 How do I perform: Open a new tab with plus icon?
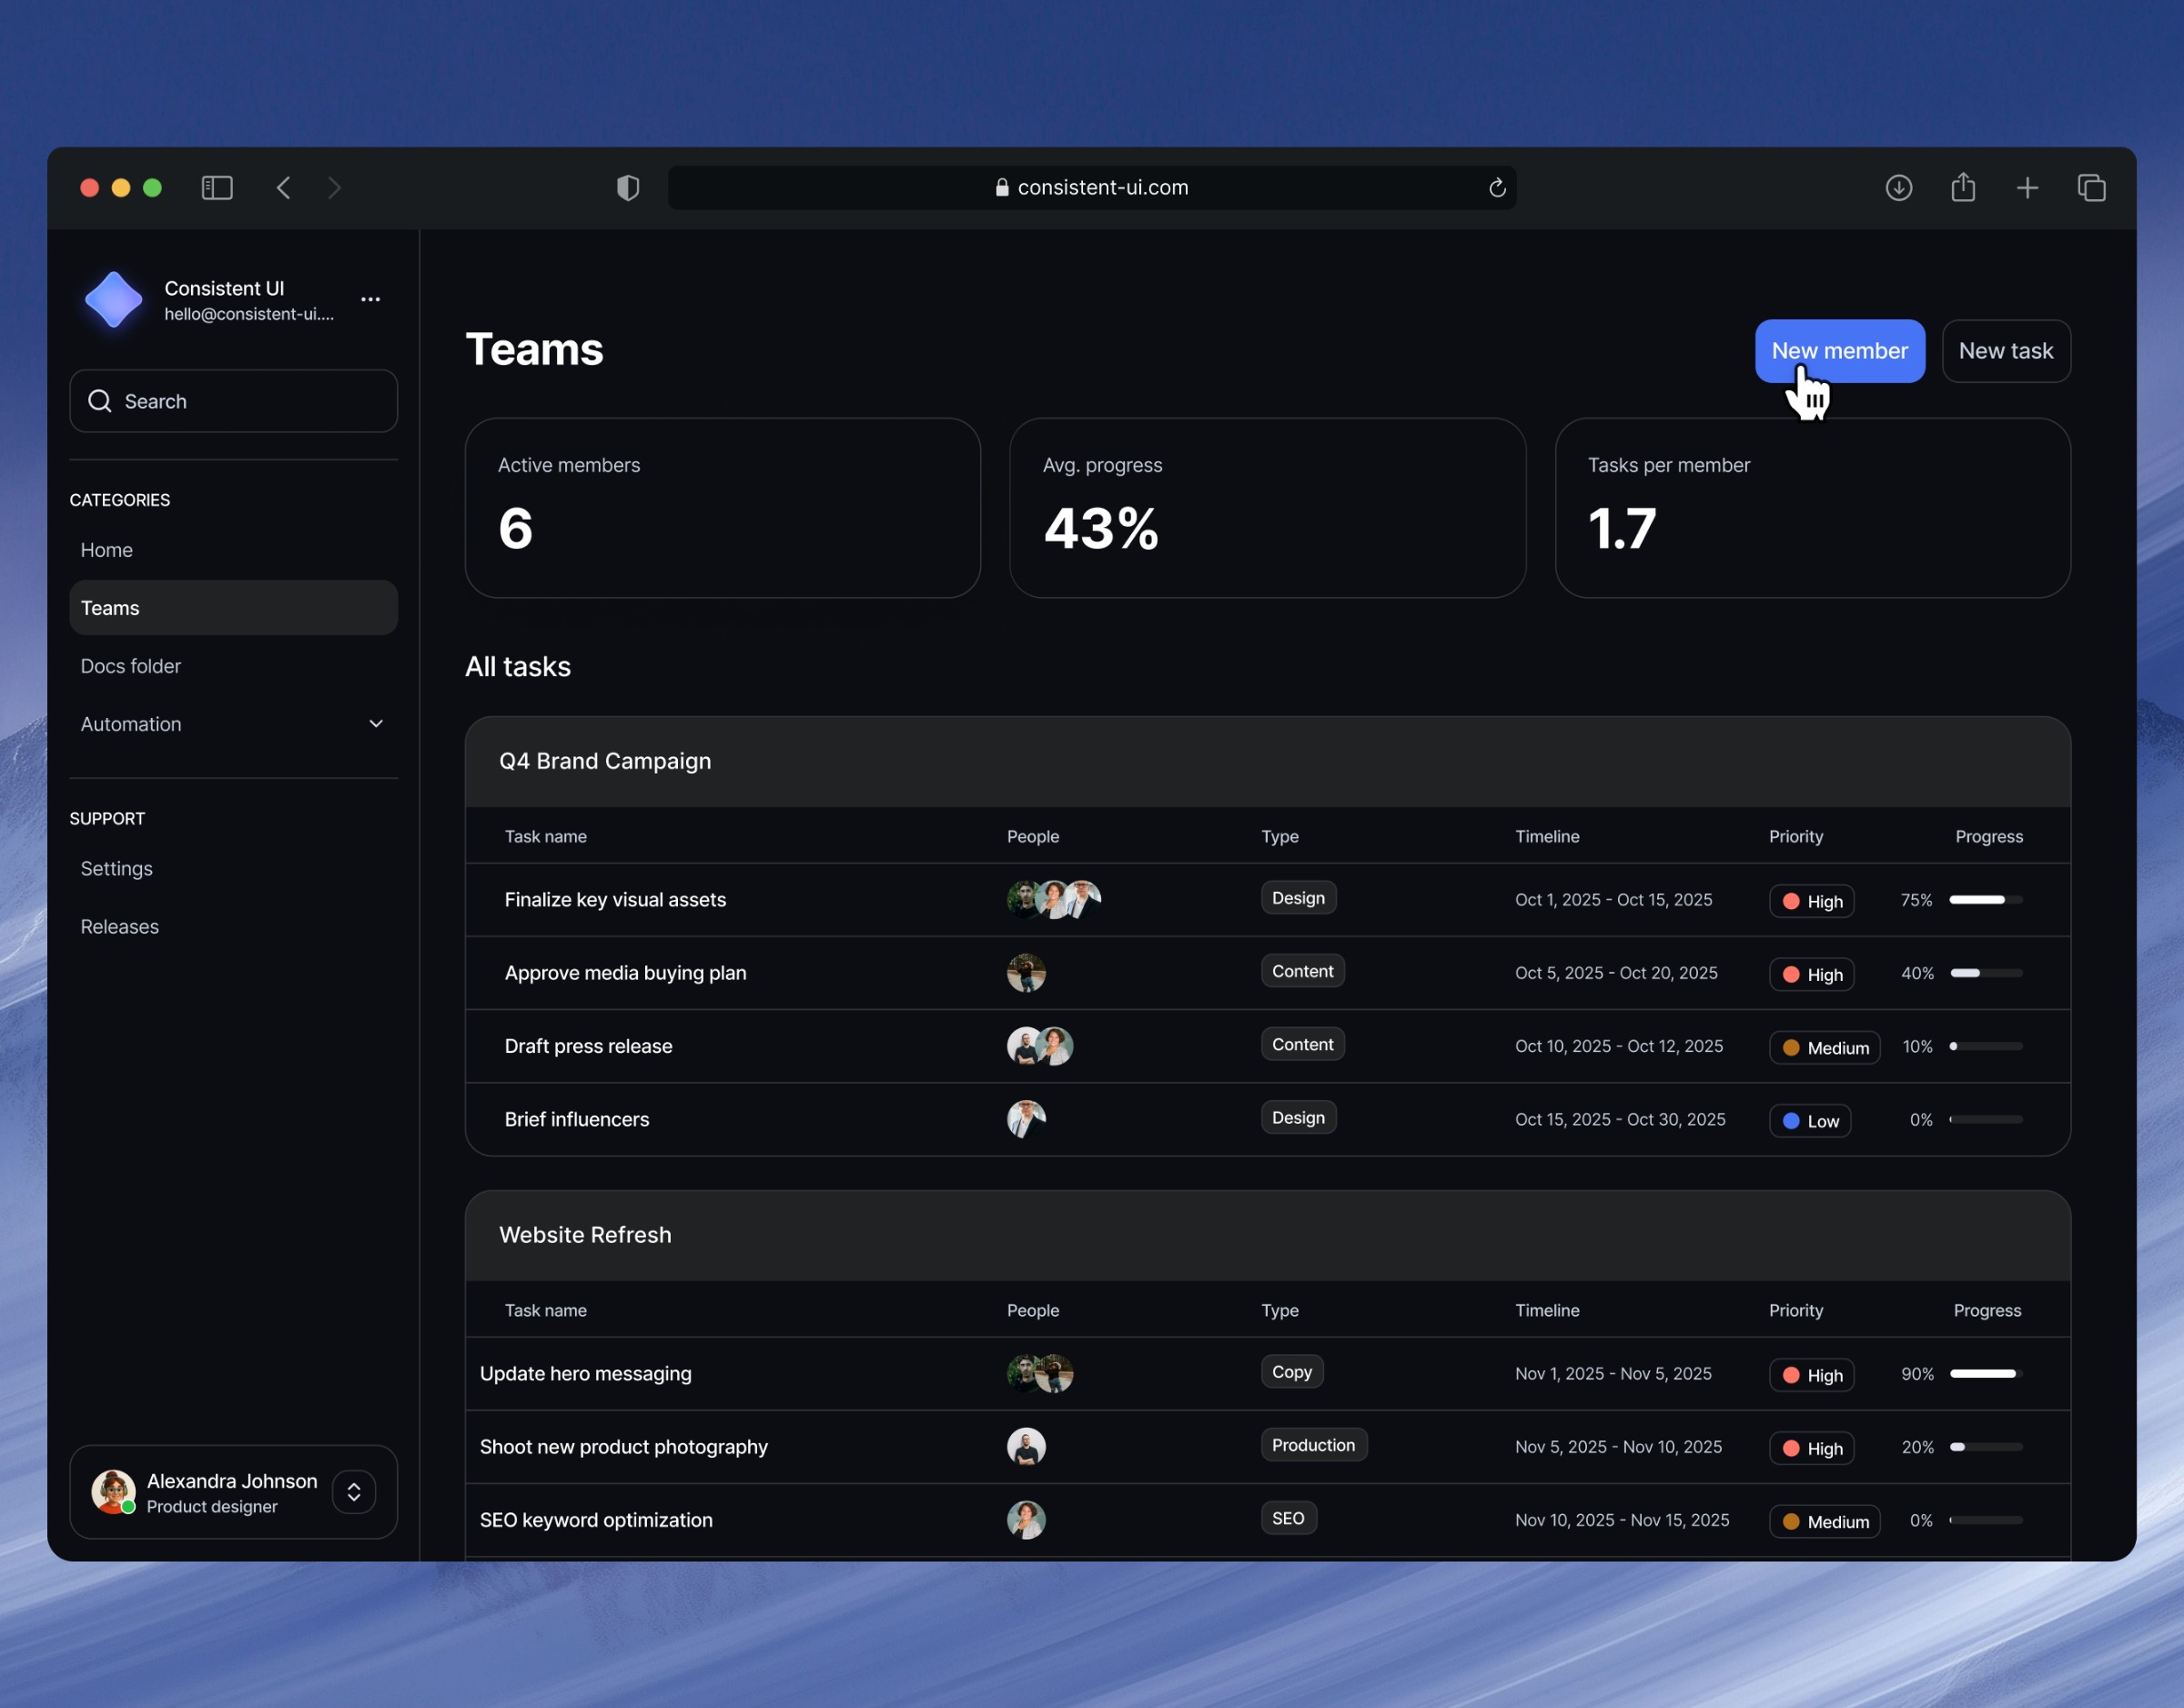pyautogui.click(x=2027, y=188)
